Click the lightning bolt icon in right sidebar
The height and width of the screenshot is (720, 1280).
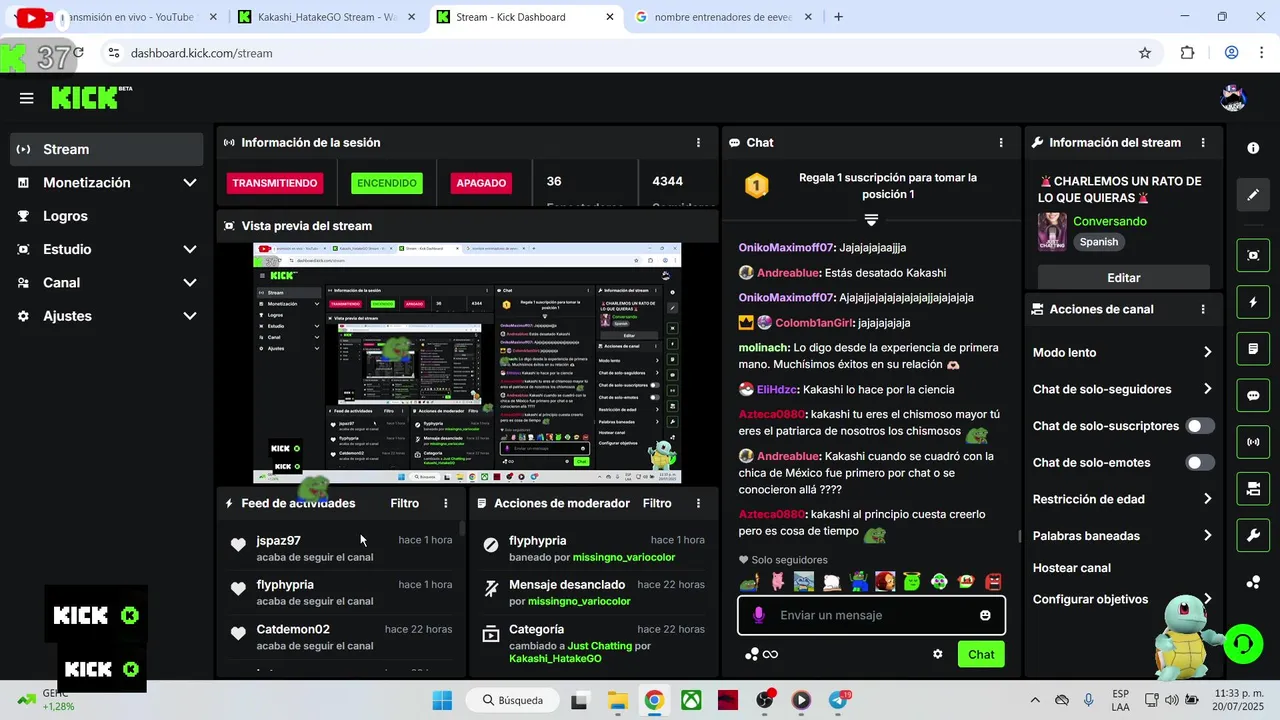(x=1253, y=302)
